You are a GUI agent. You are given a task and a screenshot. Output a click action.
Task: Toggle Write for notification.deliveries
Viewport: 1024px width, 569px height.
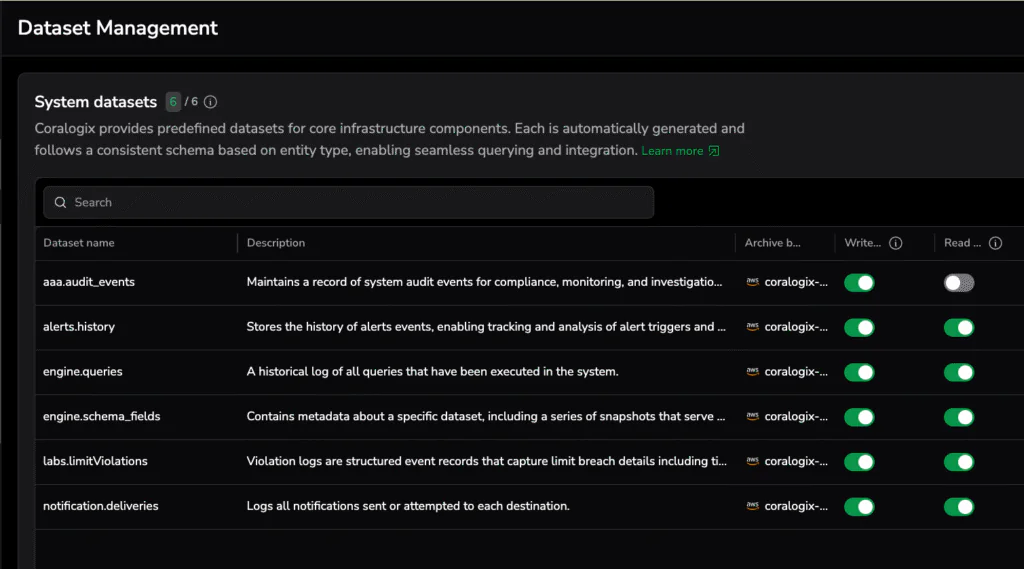click(x=859, y=506)
